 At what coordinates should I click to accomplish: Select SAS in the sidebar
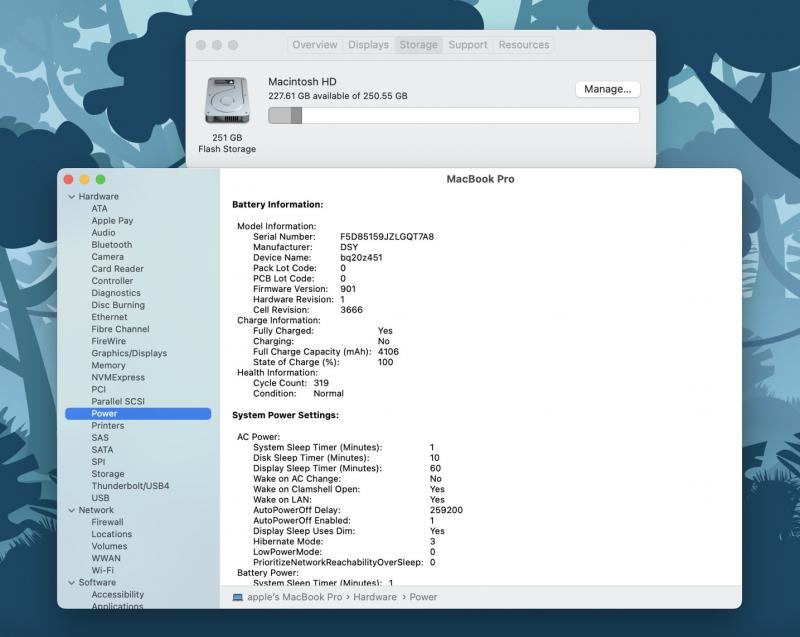tap(100, 438)
